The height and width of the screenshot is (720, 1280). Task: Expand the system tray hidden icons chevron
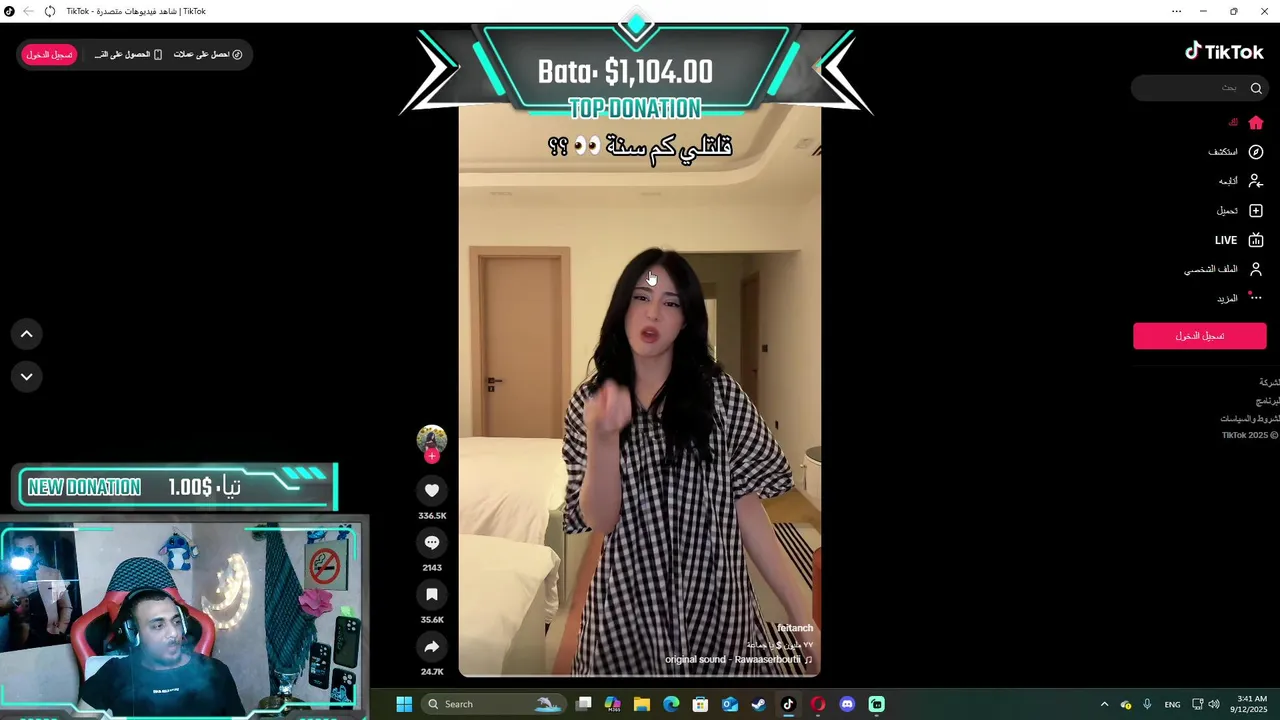click(1104, 704)
